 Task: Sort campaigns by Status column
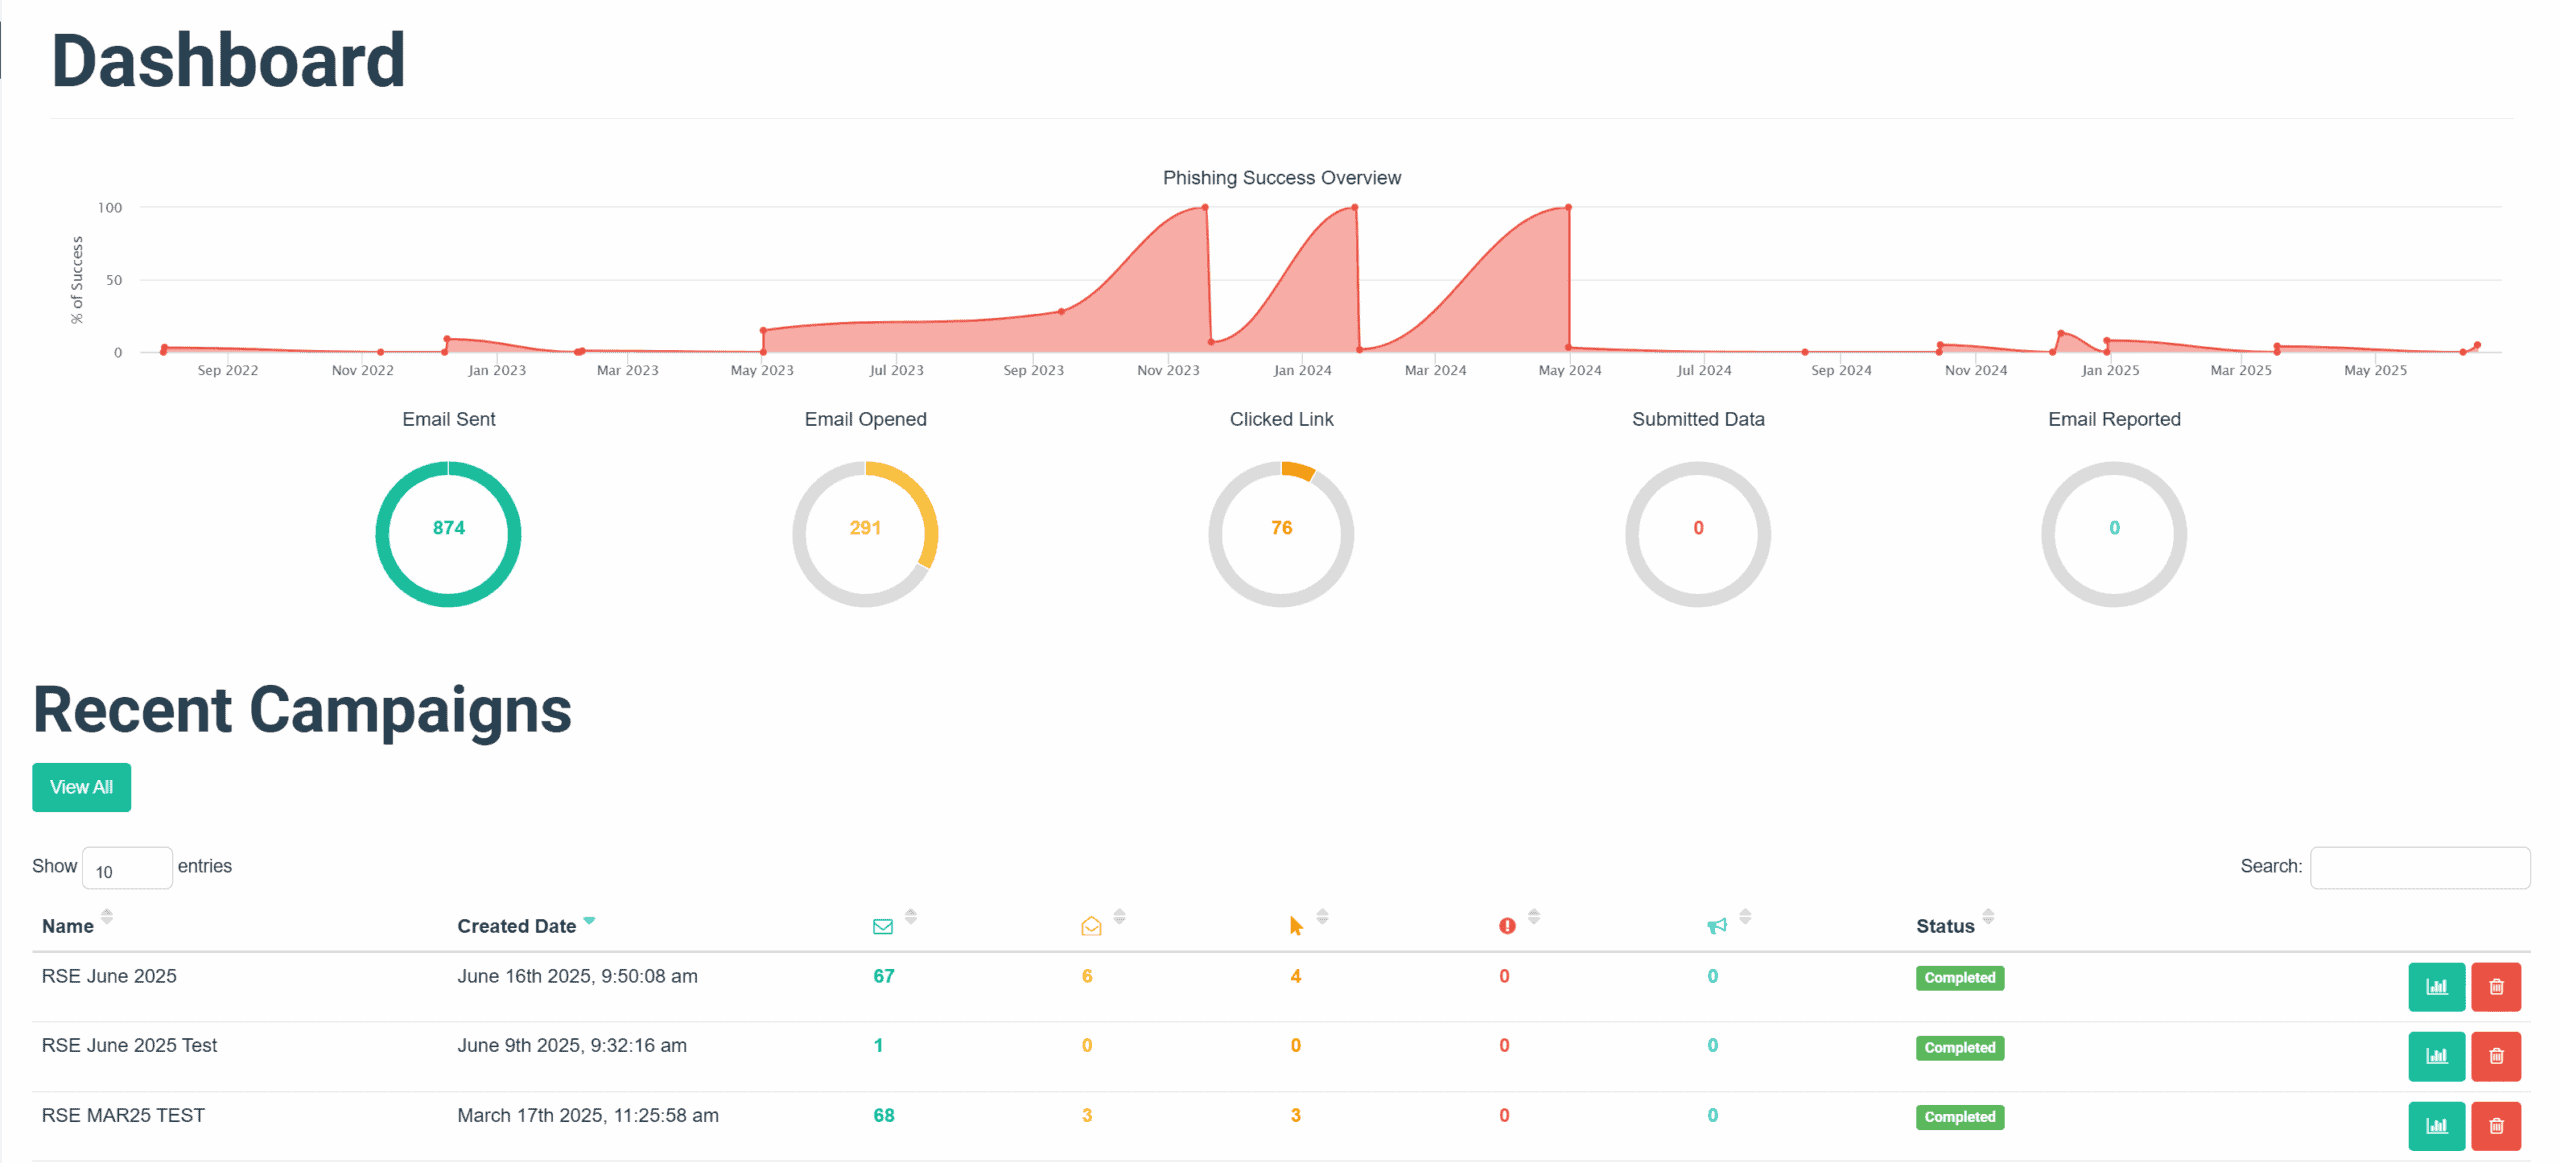(1944, 926)
